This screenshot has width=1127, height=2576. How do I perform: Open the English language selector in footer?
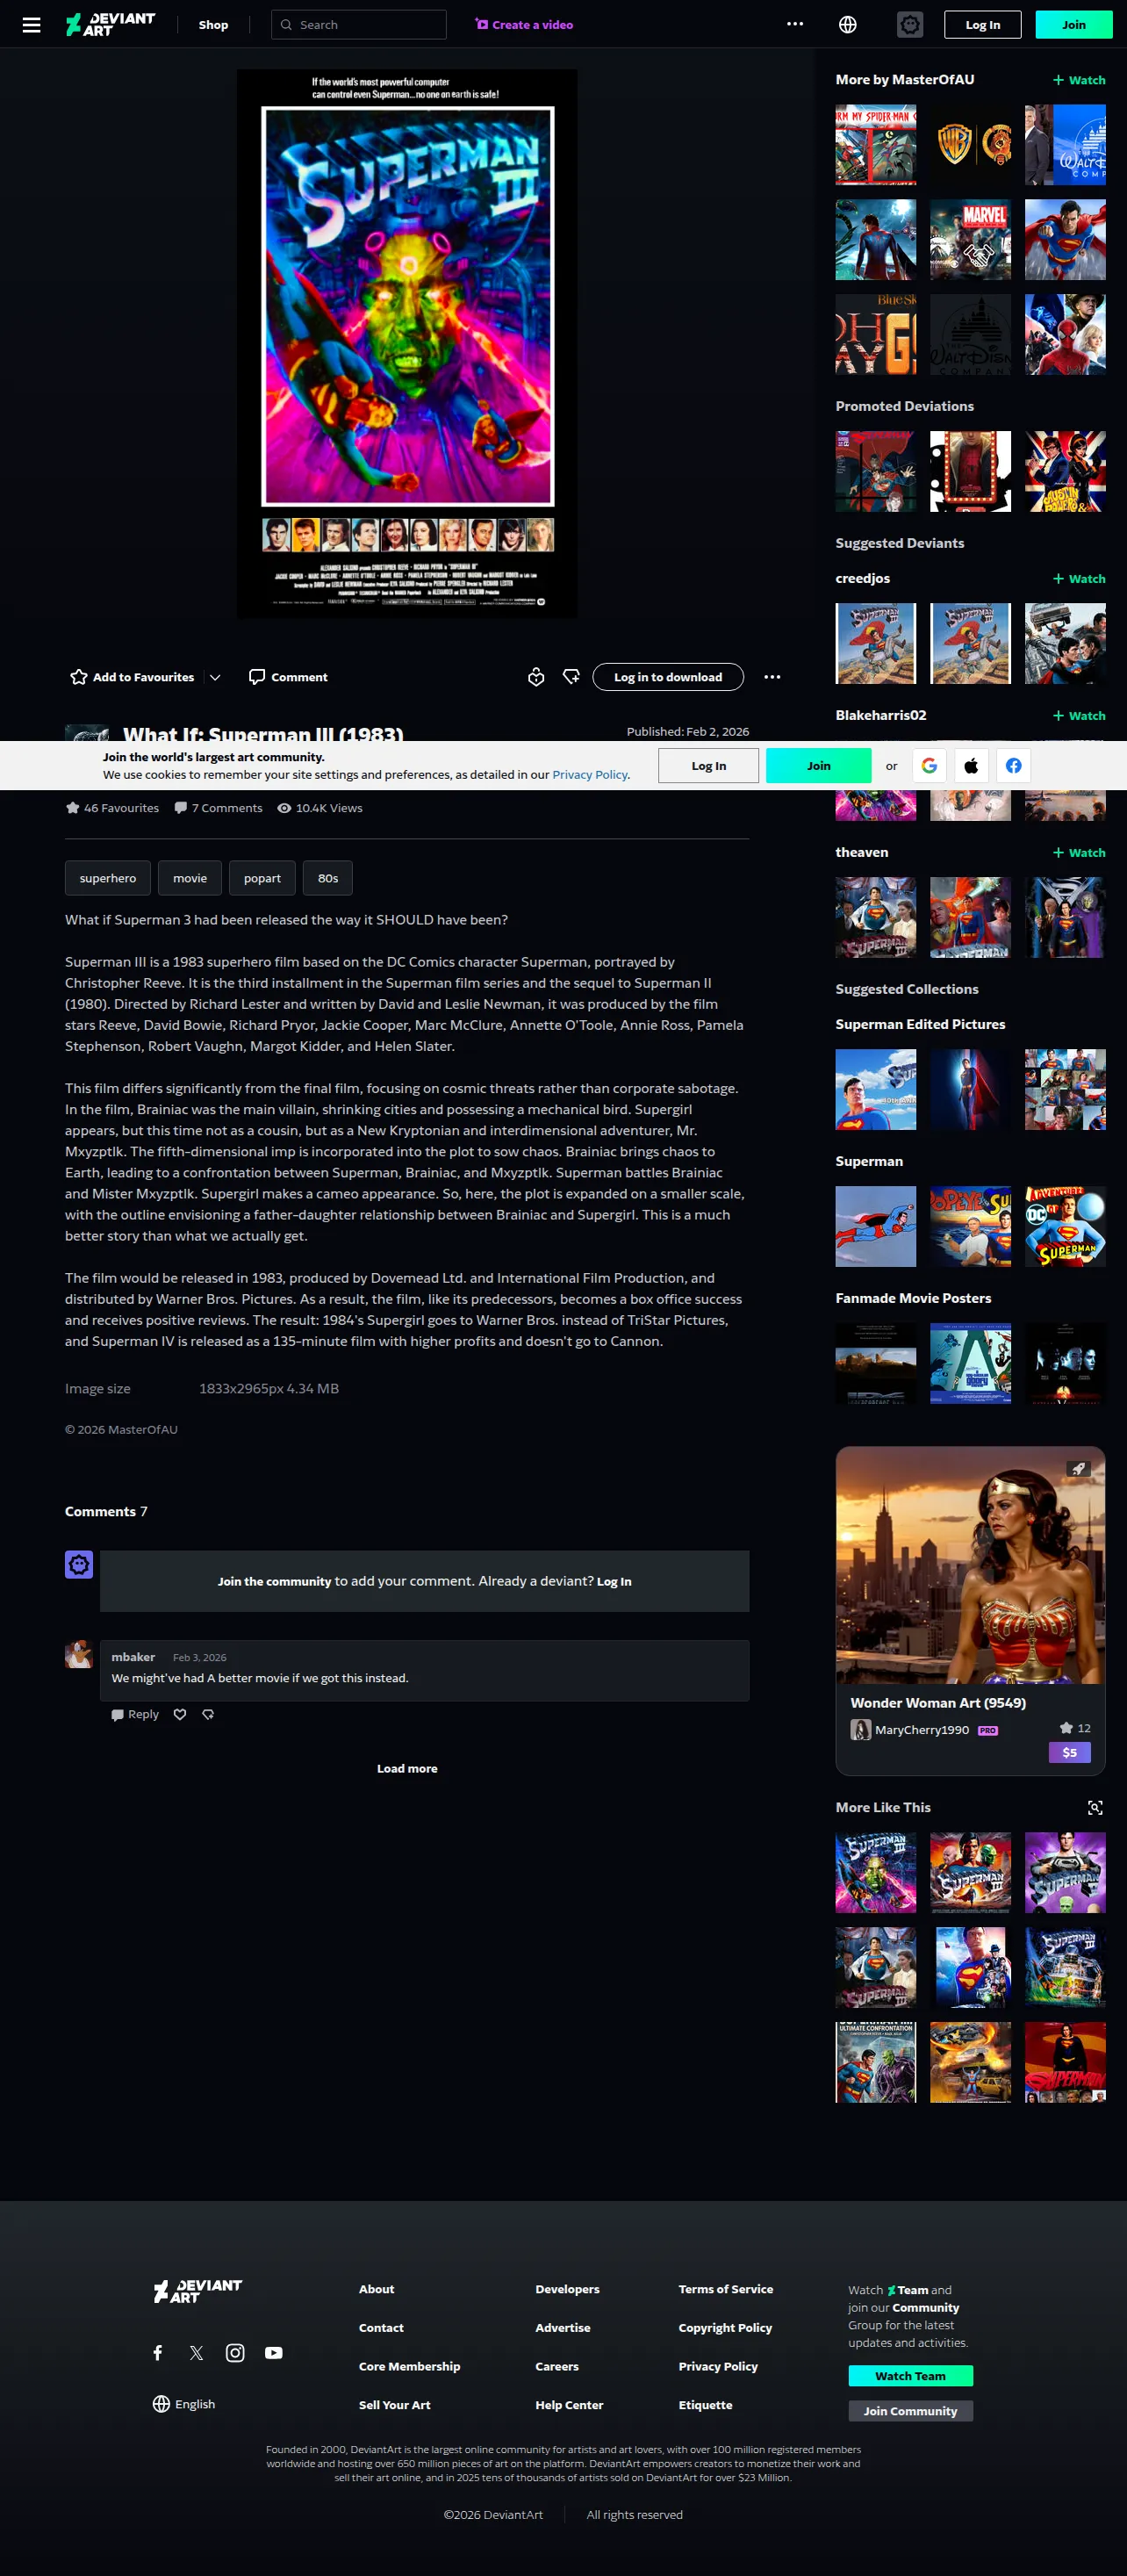click(184, 2404)
